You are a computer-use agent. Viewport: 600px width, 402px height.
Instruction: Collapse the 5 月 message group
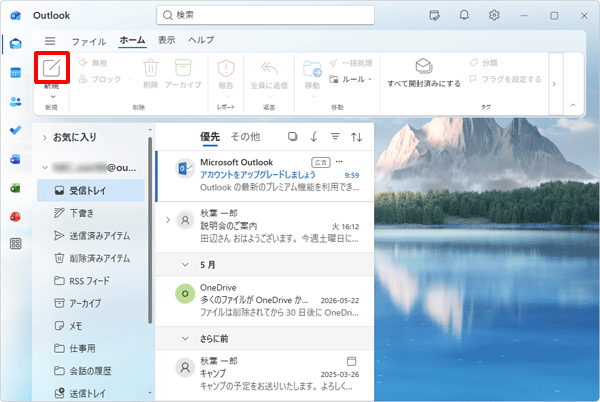tap(185, 265)
